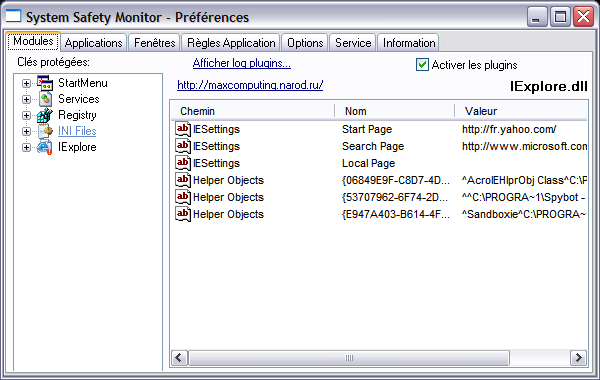The image size is (600, 380).
Task: Select the INI Files module icon
Action: [x=45, y=131]
